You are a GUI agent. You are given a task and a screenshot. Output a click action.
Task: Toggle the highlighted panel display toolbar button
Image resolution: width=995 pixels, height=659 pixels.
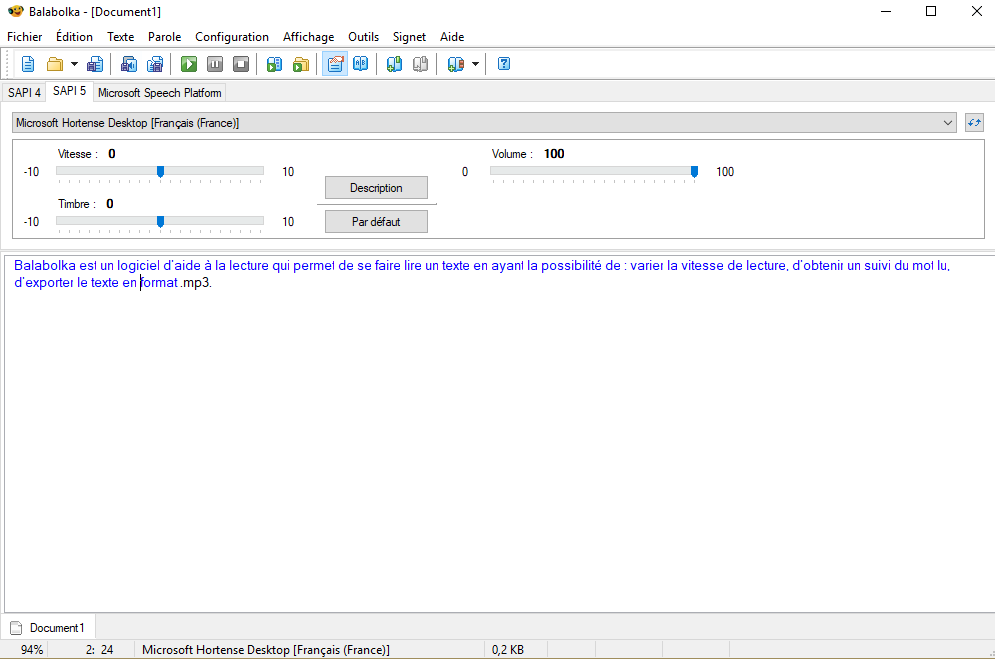pos(335,64)
